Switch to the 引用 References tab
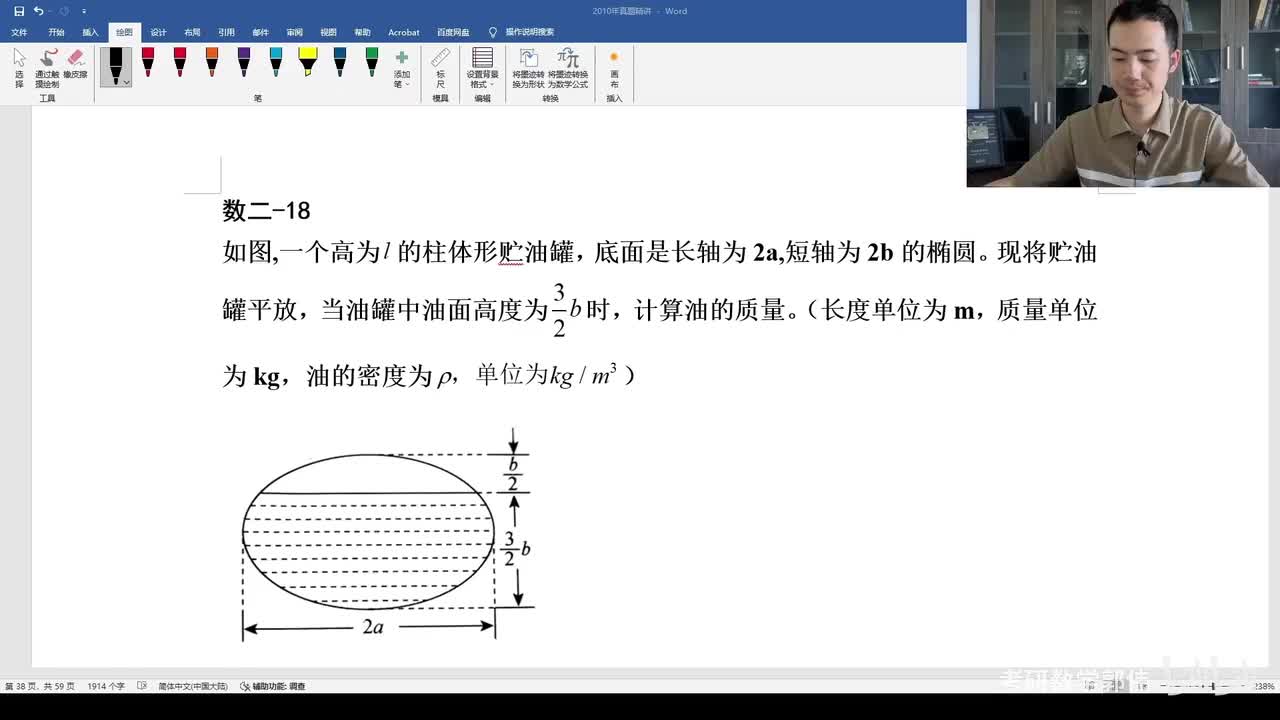This screenshot has height=720, width=1280. pyautogui.click(x=226, y=32)
